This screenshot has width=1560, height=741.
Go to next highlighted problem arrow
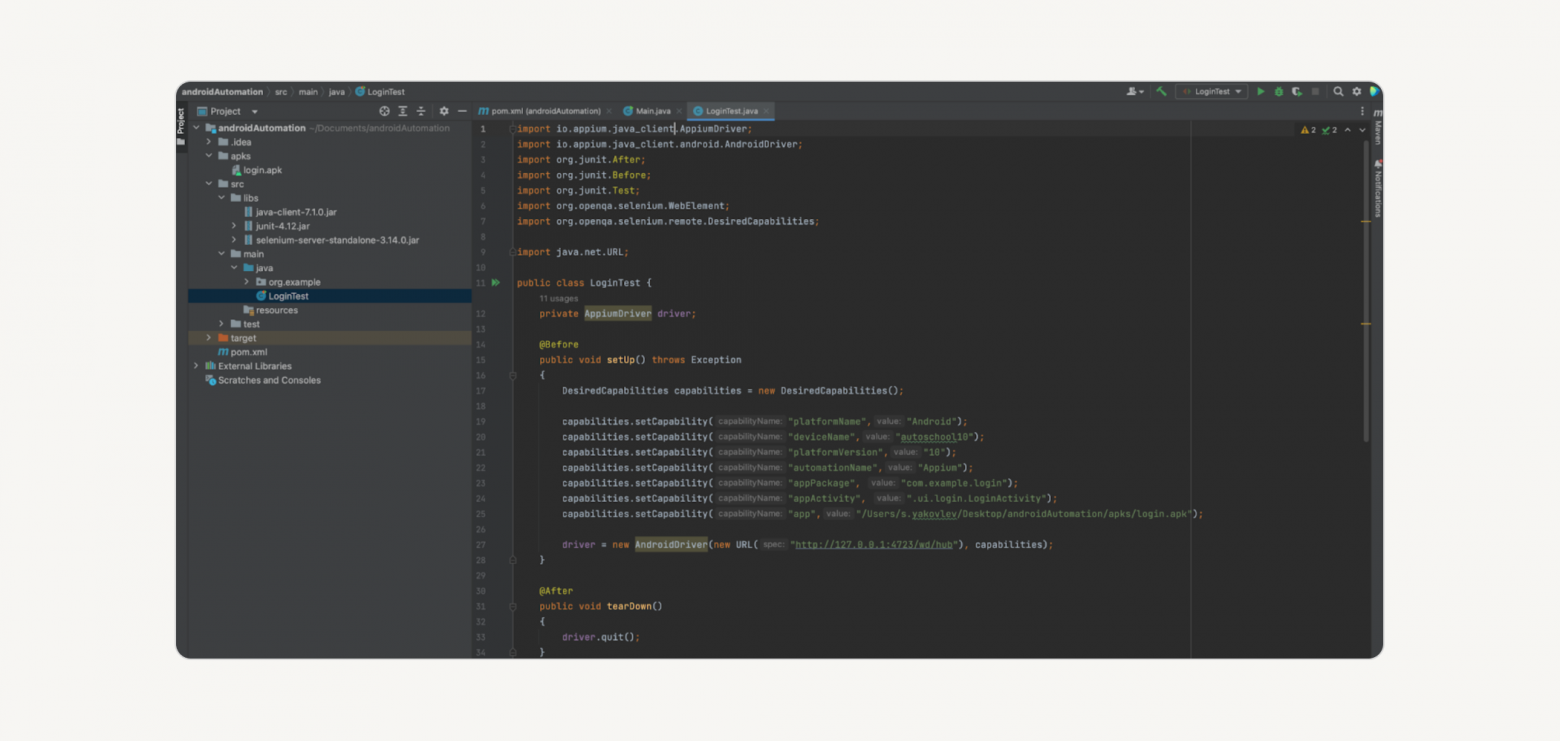1362,130
